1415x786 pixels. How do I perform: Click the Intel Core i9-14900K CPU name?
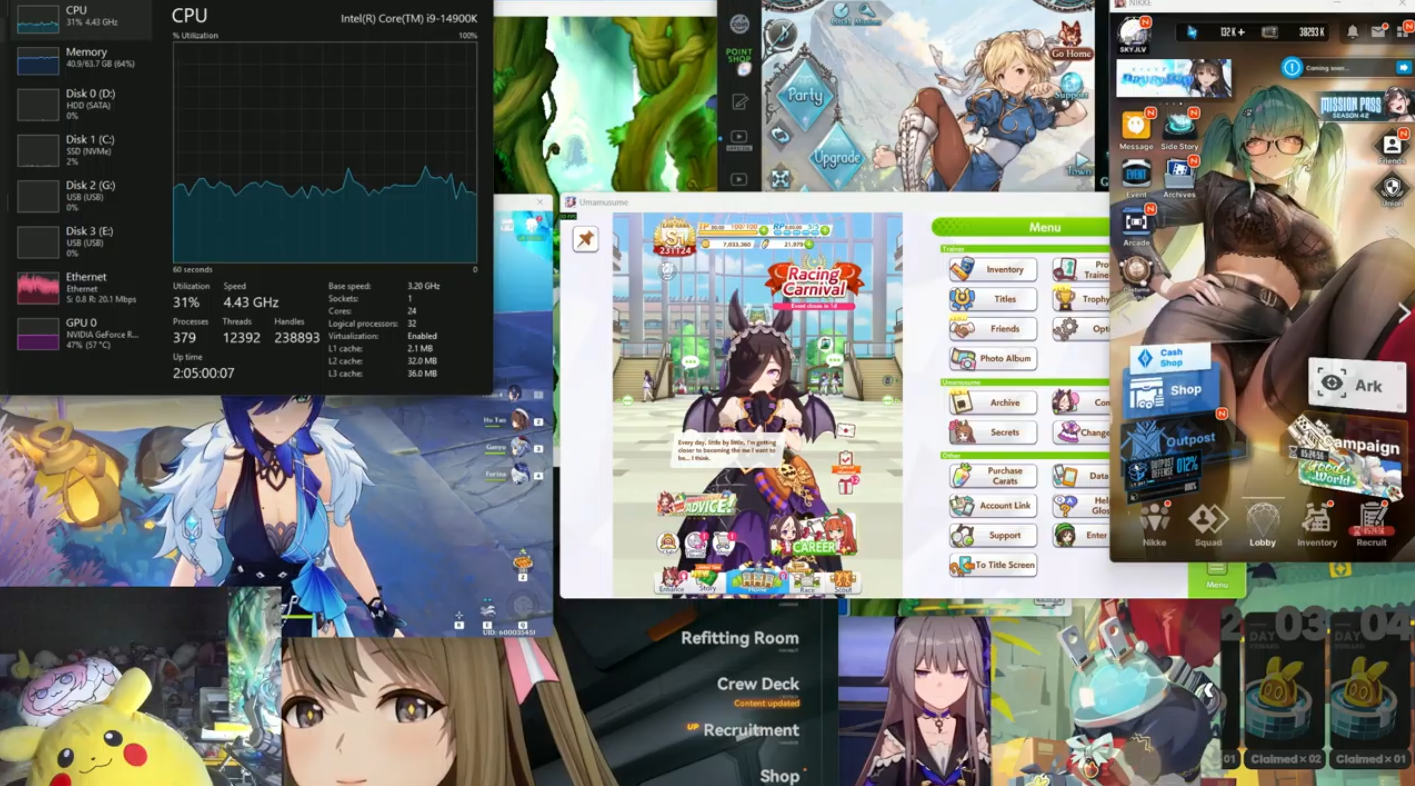pyautogui.click(x=408, y=18)
